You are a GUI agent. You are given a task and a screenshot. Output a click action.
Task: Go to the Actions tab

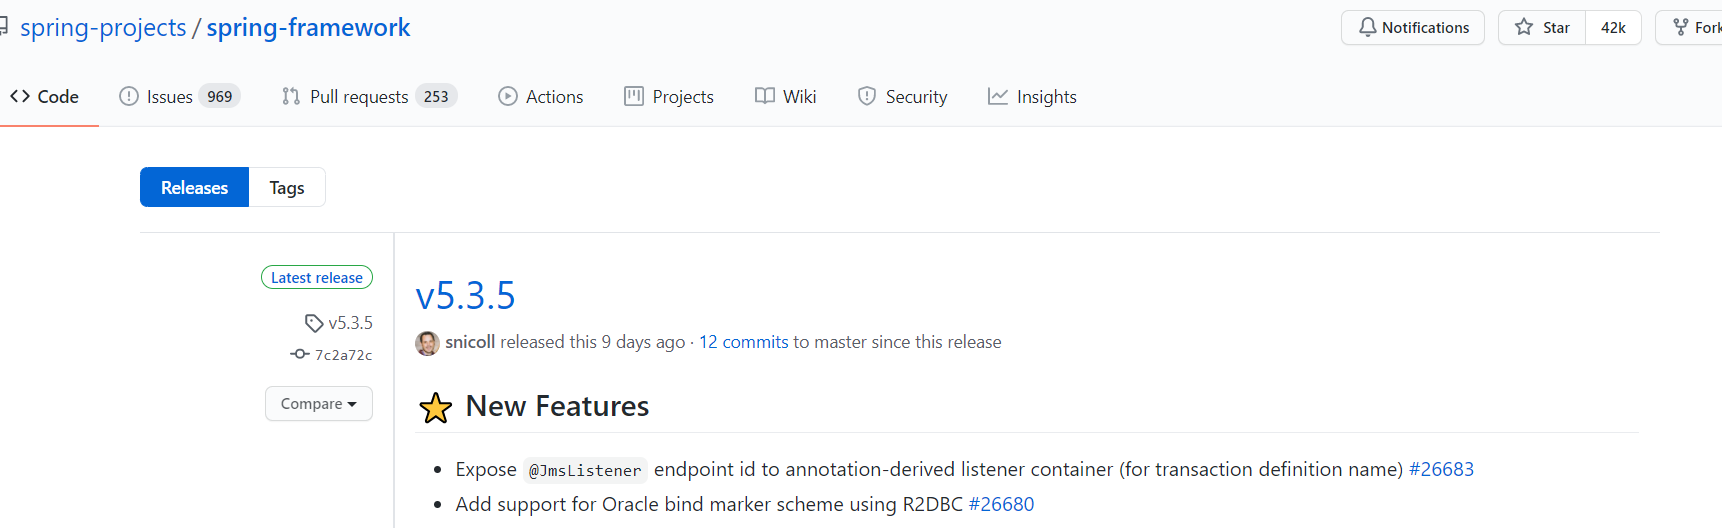(x=541, y=97)
